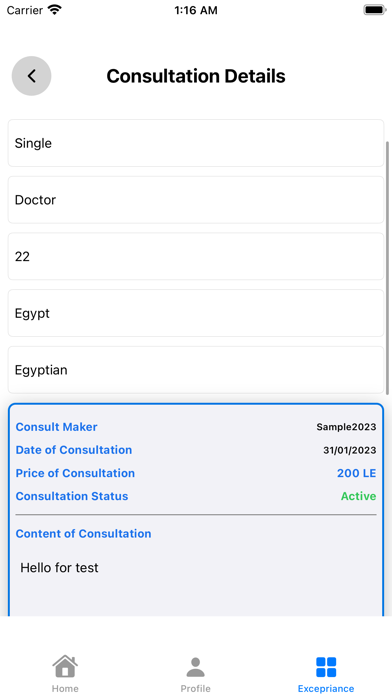This screenshot has width=392, height=696.
Task: Select the Doctor field
Action: coord(196,200)
